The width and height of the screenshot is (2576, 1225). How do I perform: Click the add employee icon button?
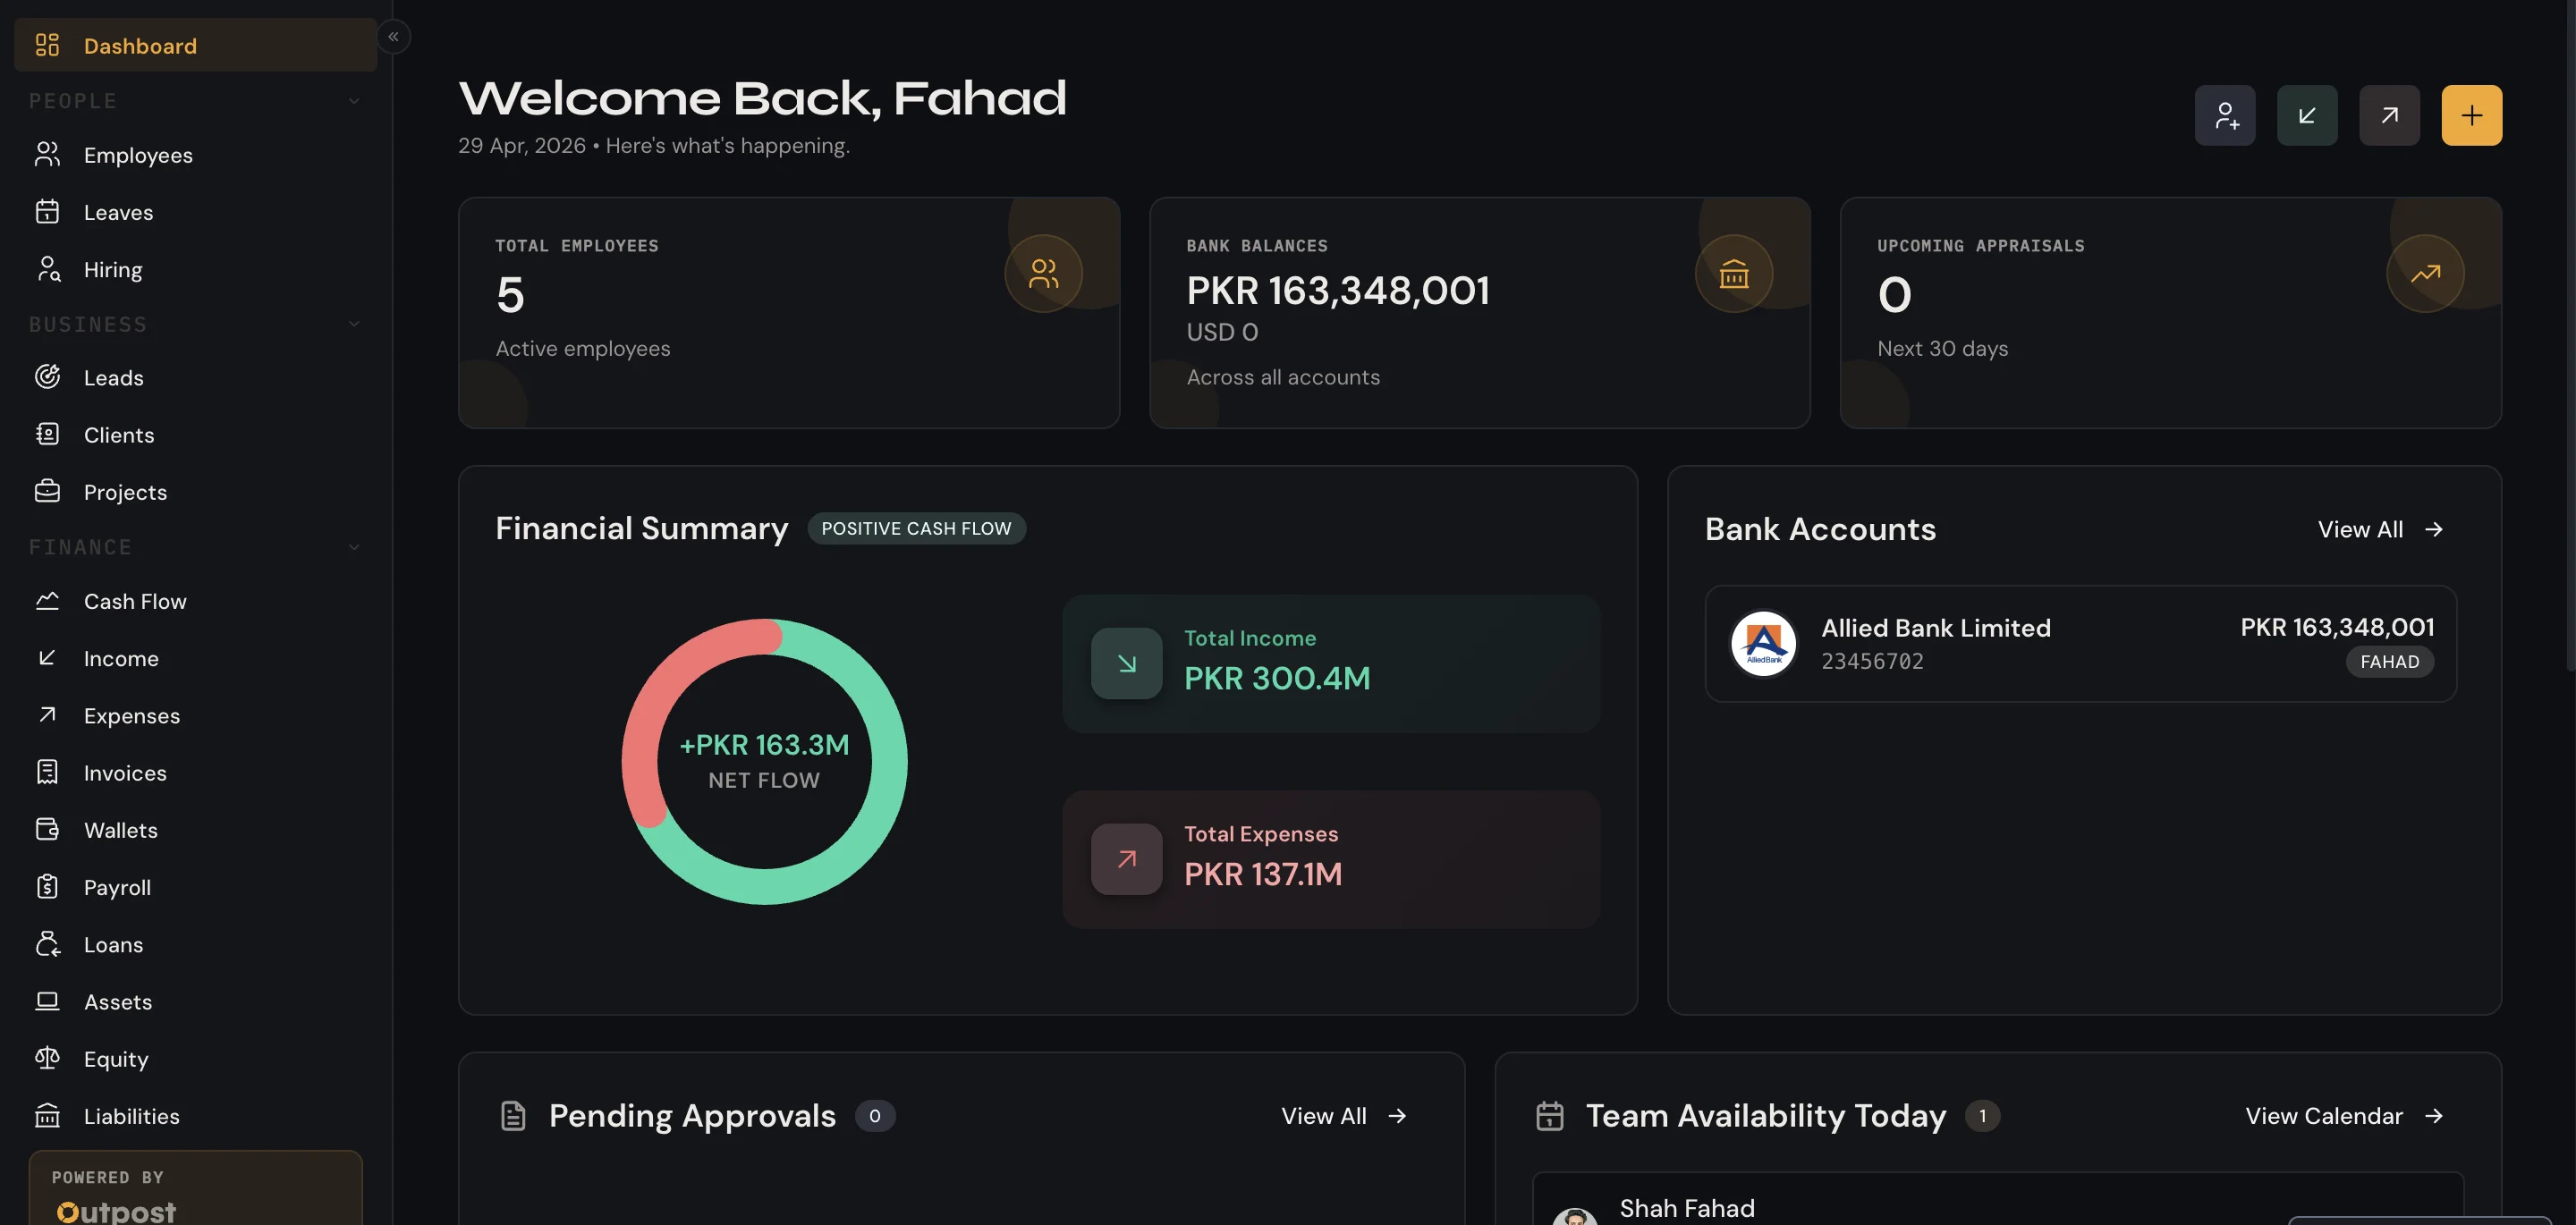click(x=2224, y=115)
